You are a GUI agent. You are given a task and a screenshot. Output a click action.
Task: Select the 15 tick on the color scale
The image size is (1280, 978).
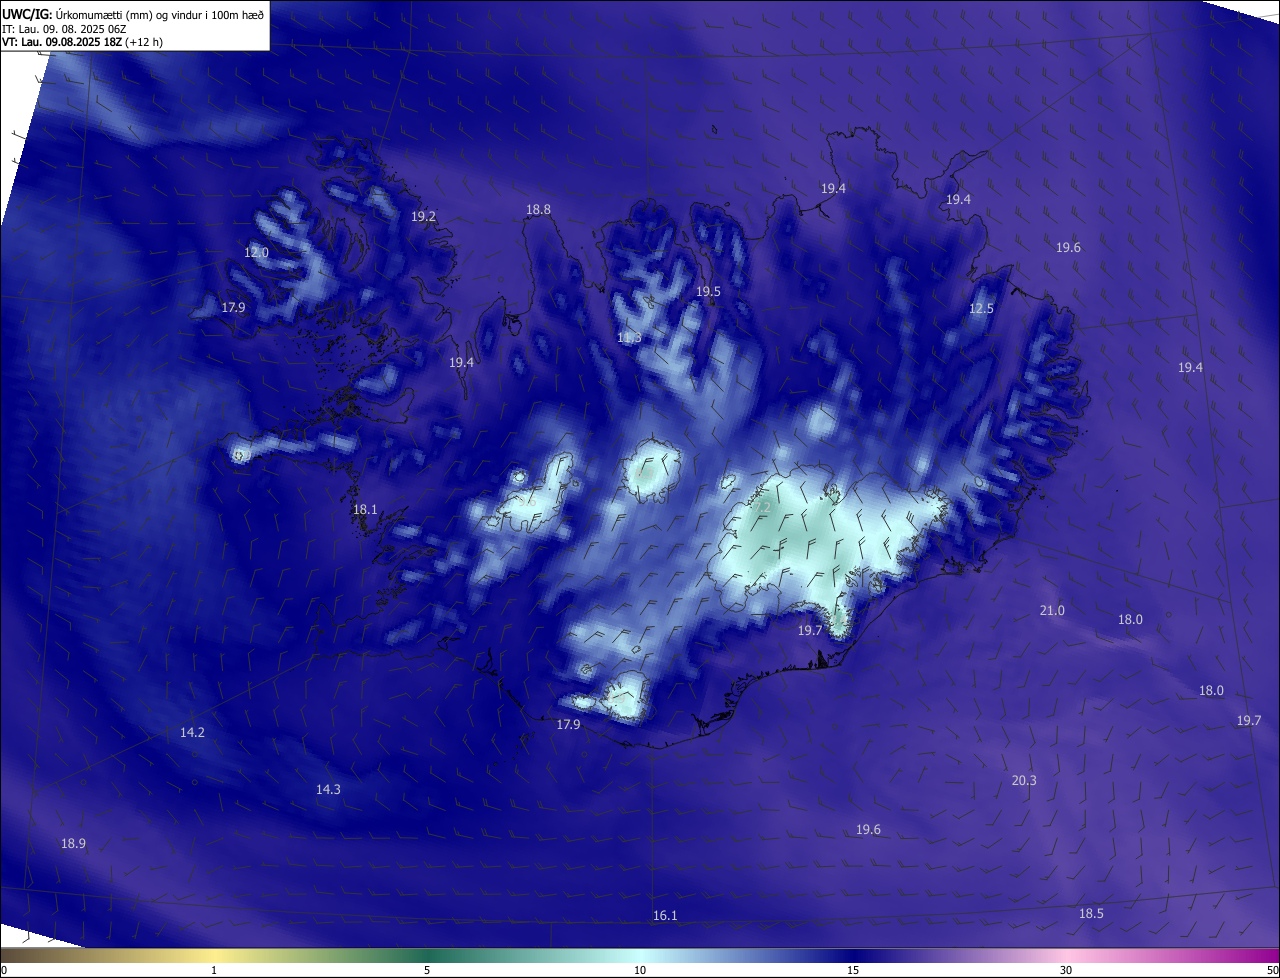coord(853,970)
